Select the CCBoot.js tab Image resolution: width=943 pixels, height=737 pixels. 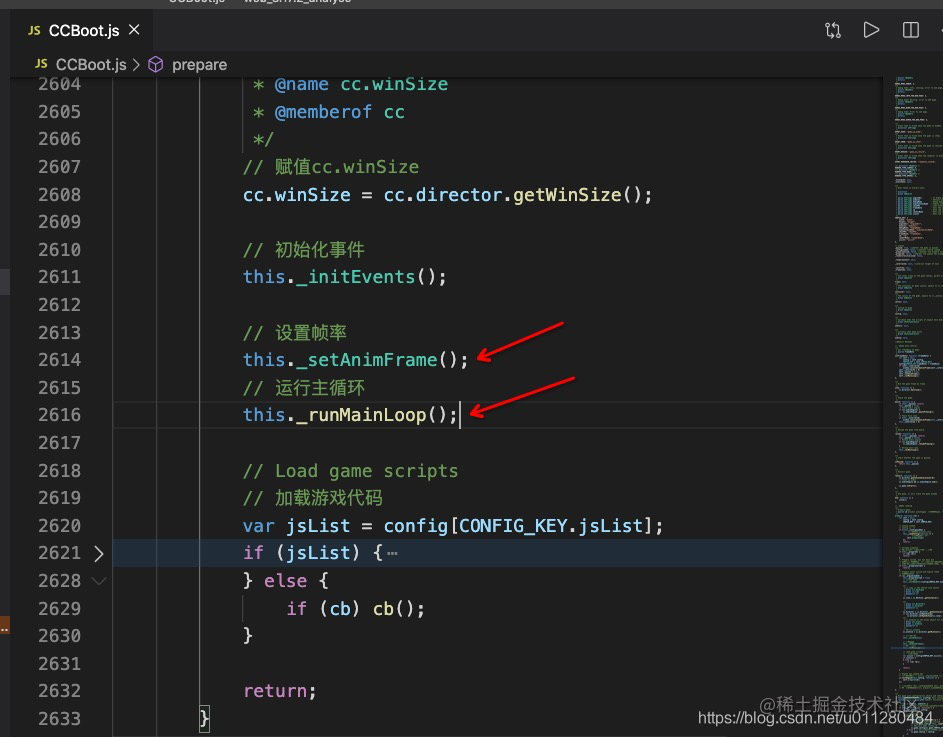click(x=84, y=30)
